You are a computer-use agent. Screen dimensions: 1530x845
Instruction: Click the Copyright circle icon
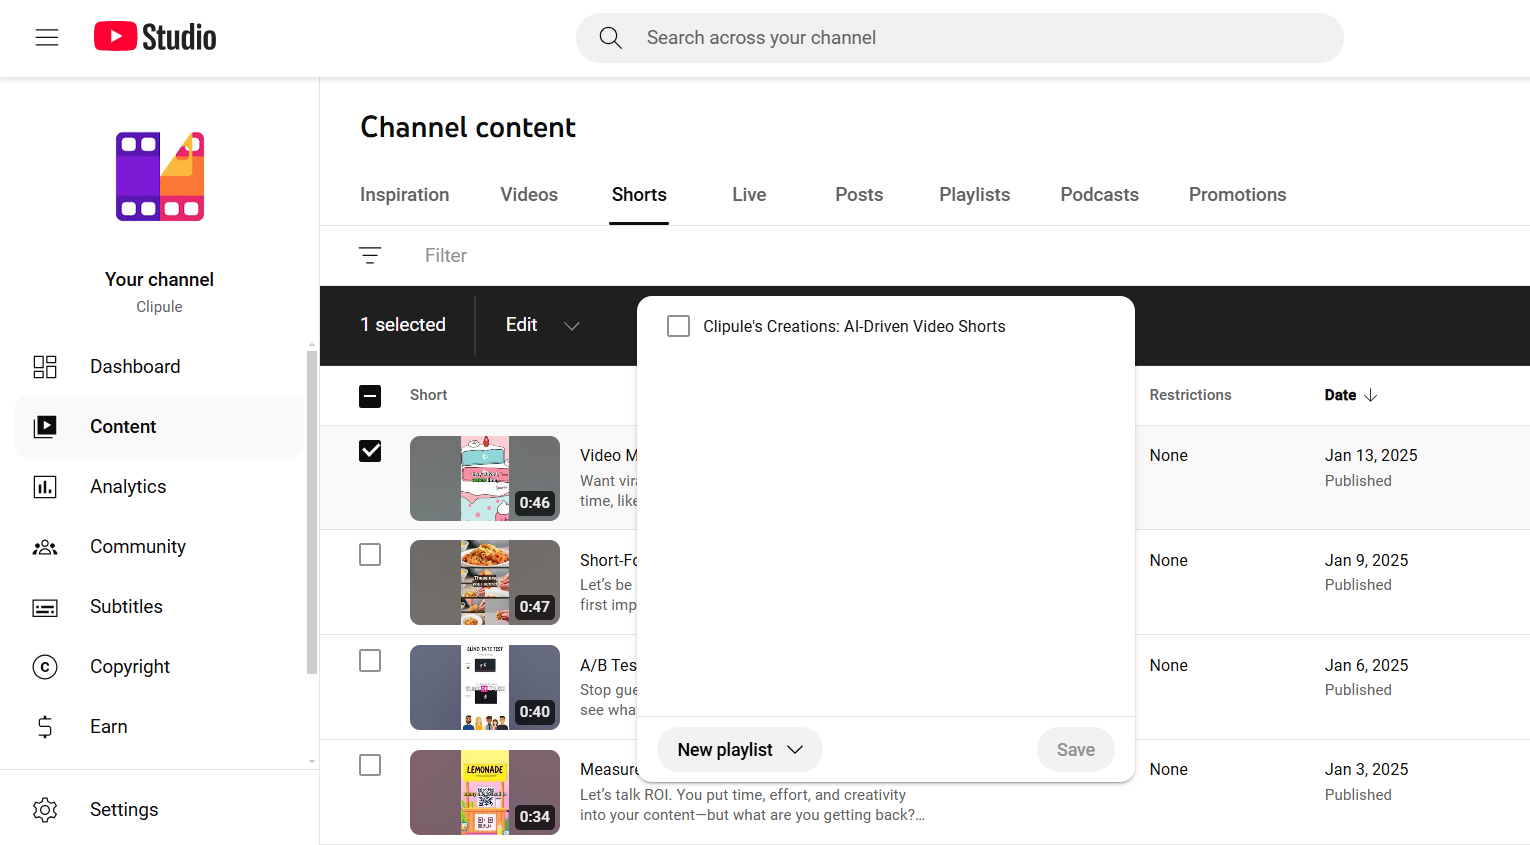[x=45, y=667]
